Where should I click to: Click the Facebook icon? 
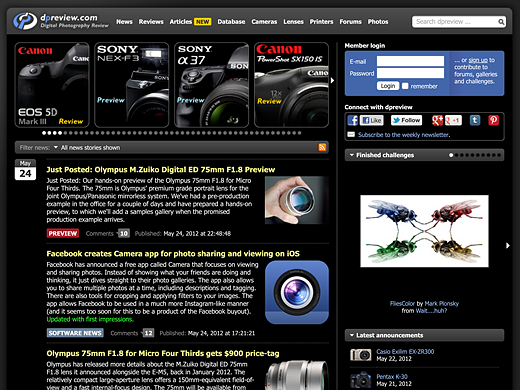(352, 120)
